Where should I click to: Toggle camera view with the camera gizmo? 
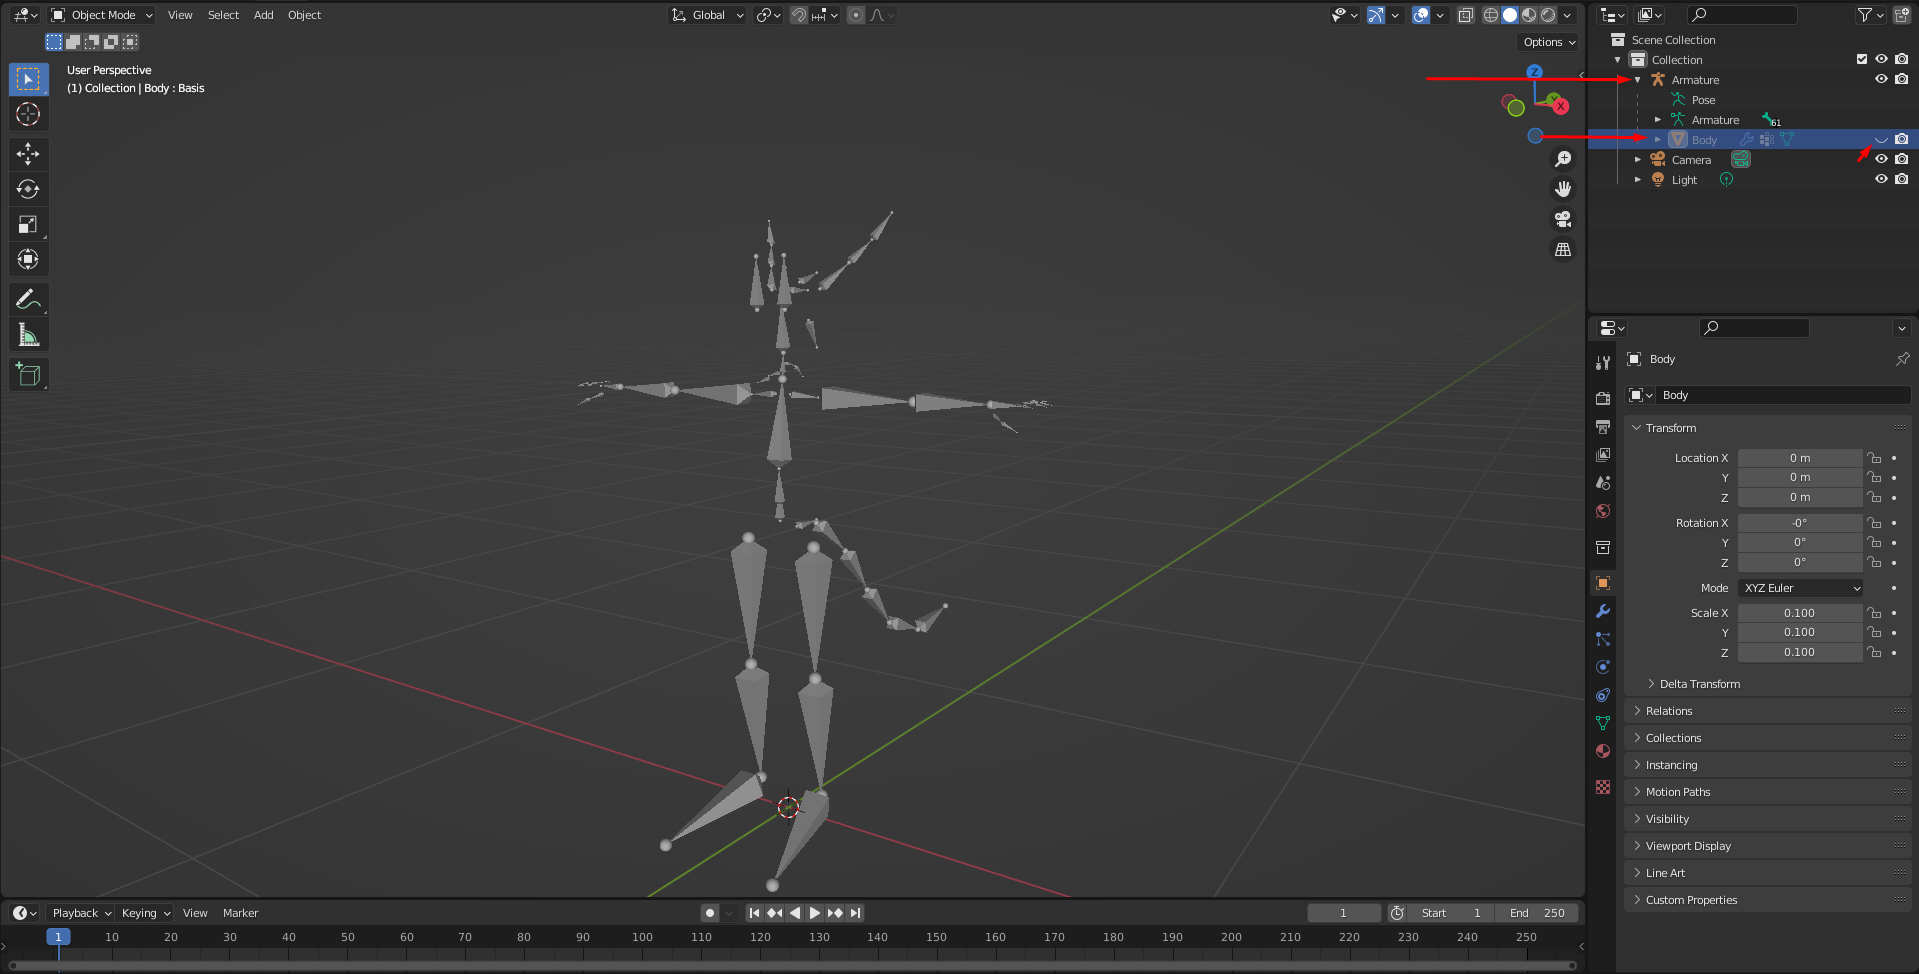1563,219
